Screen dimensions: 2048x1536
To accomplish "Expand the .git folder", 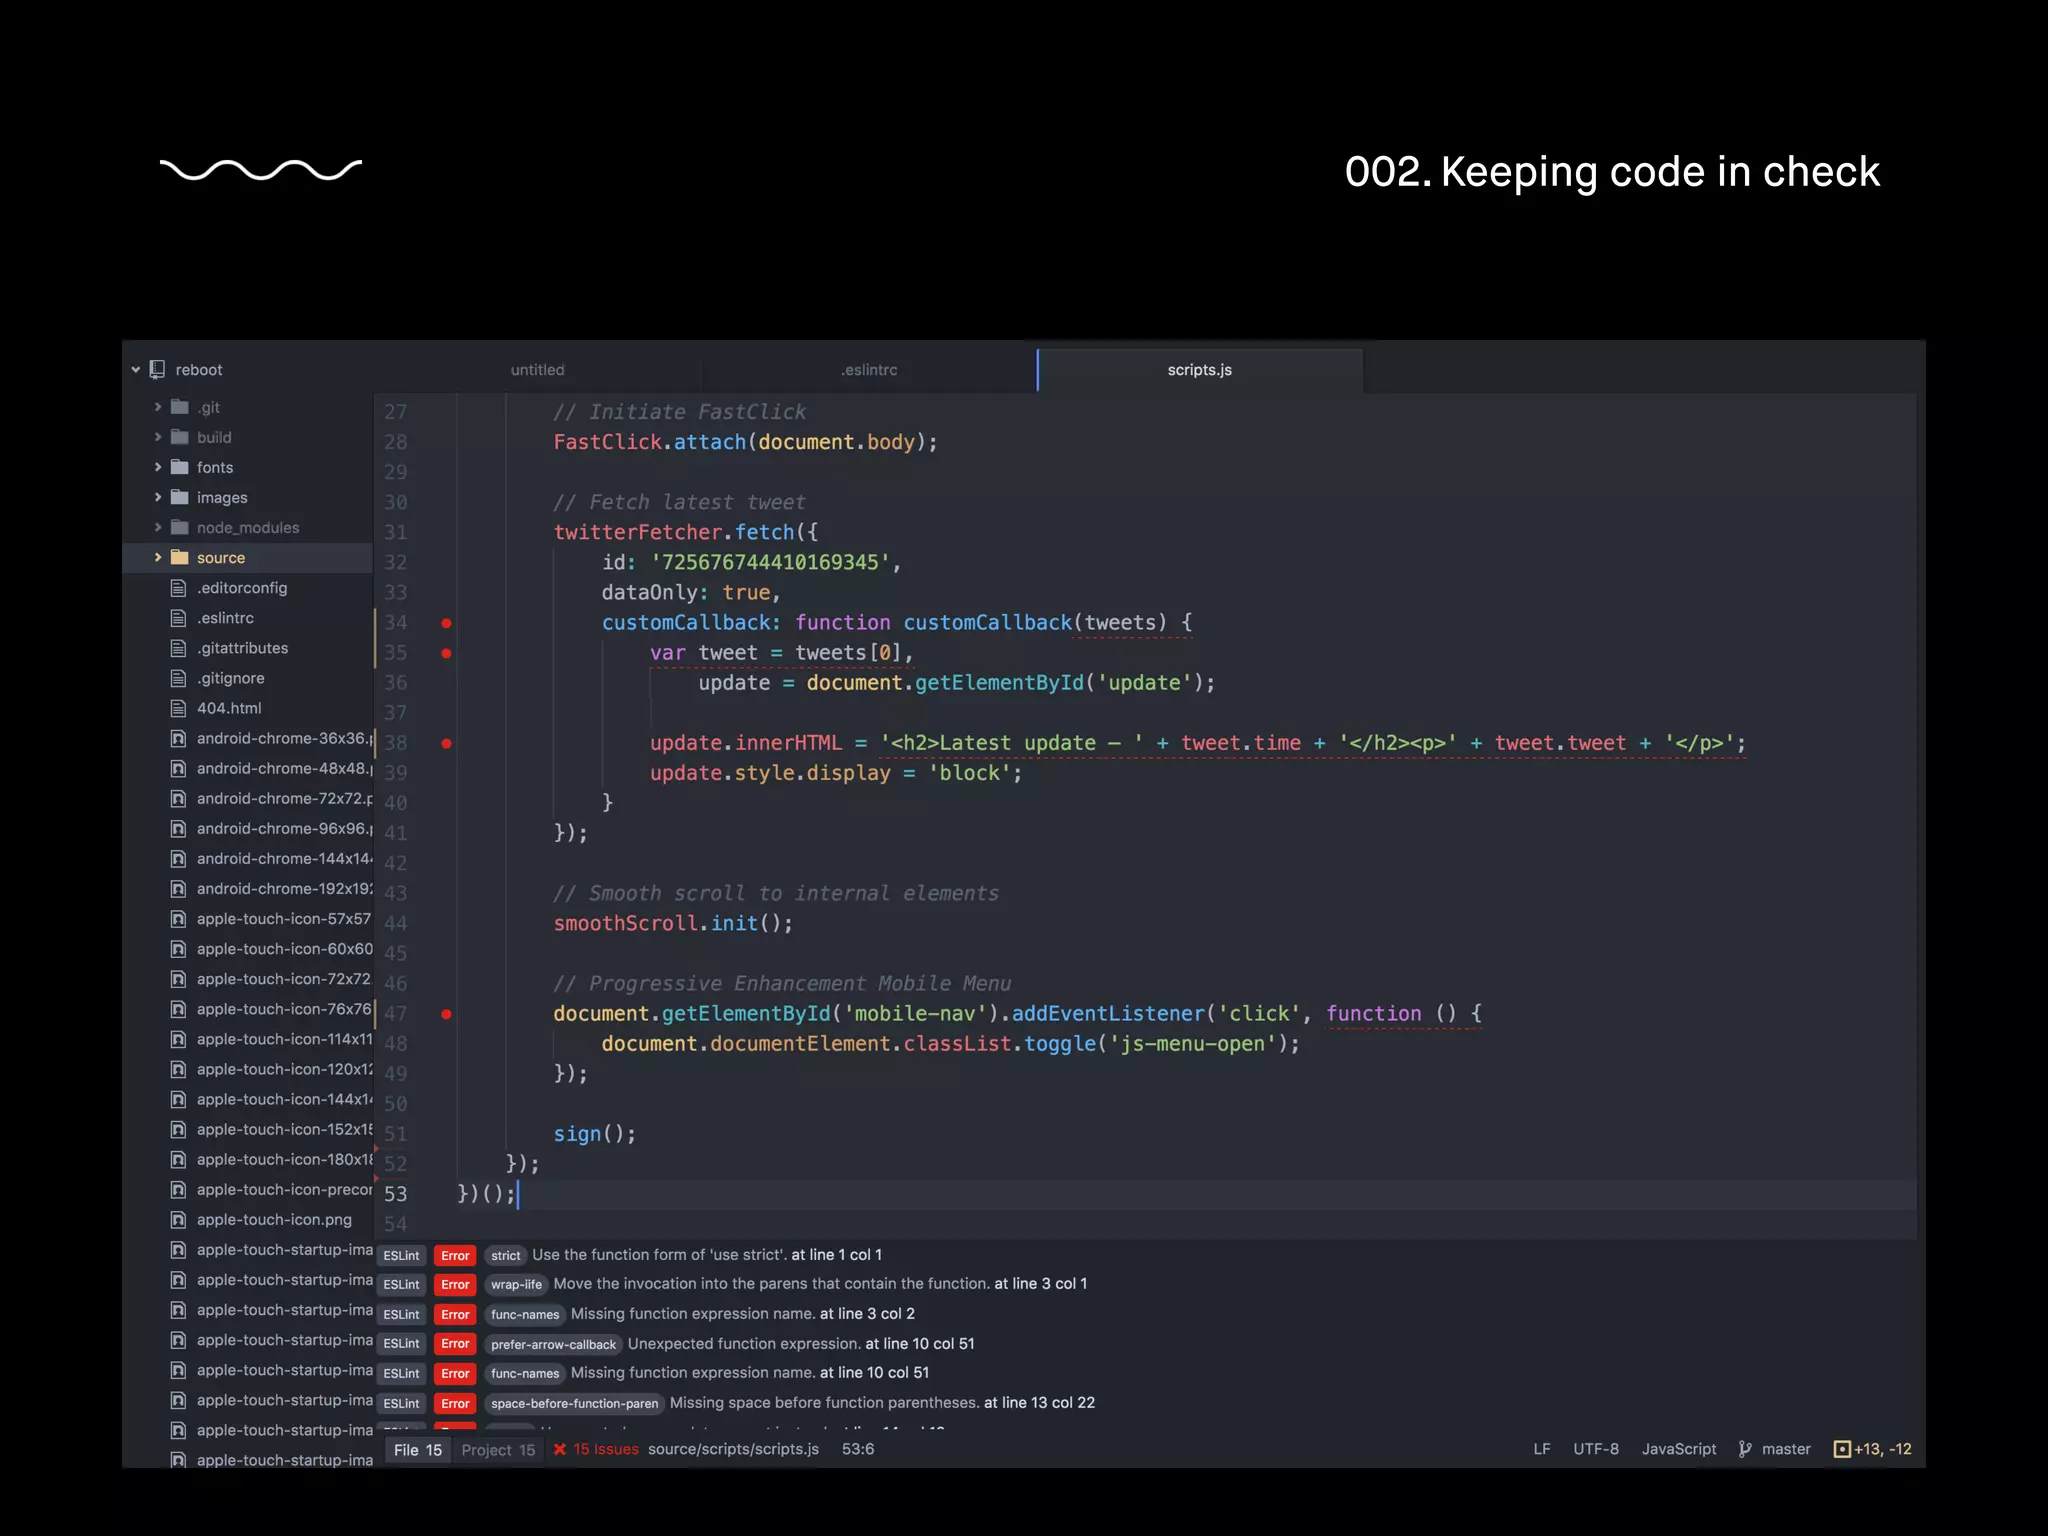I will tap(158, 407).
